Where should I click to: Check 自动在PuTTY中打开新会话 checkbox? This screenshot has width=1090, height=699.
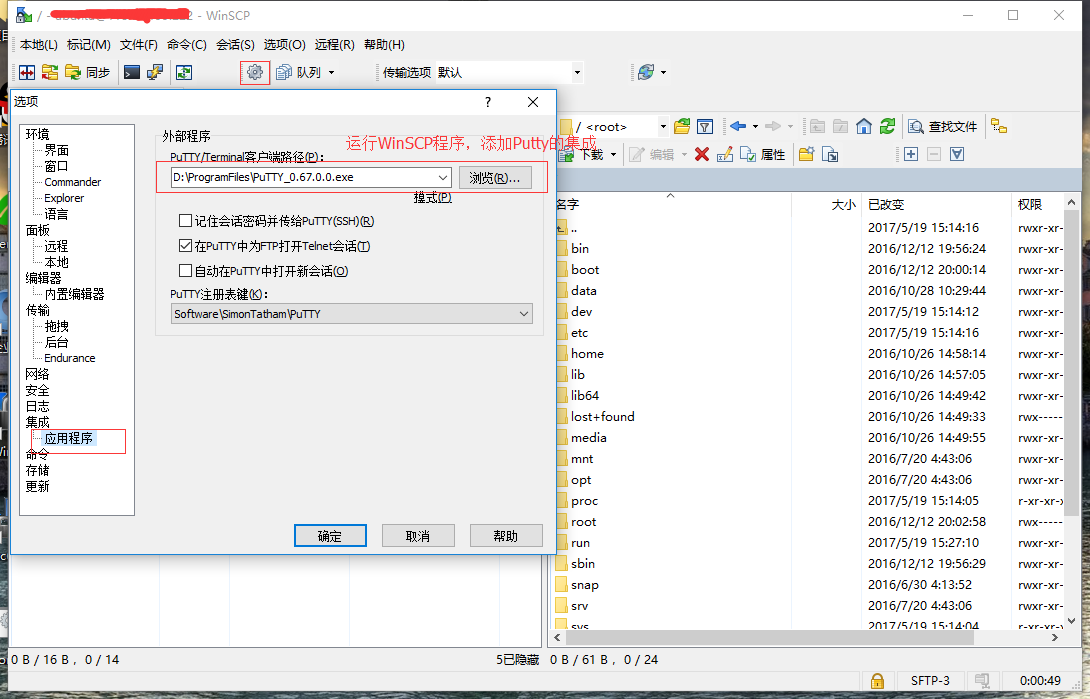click(x=186, y=271)
